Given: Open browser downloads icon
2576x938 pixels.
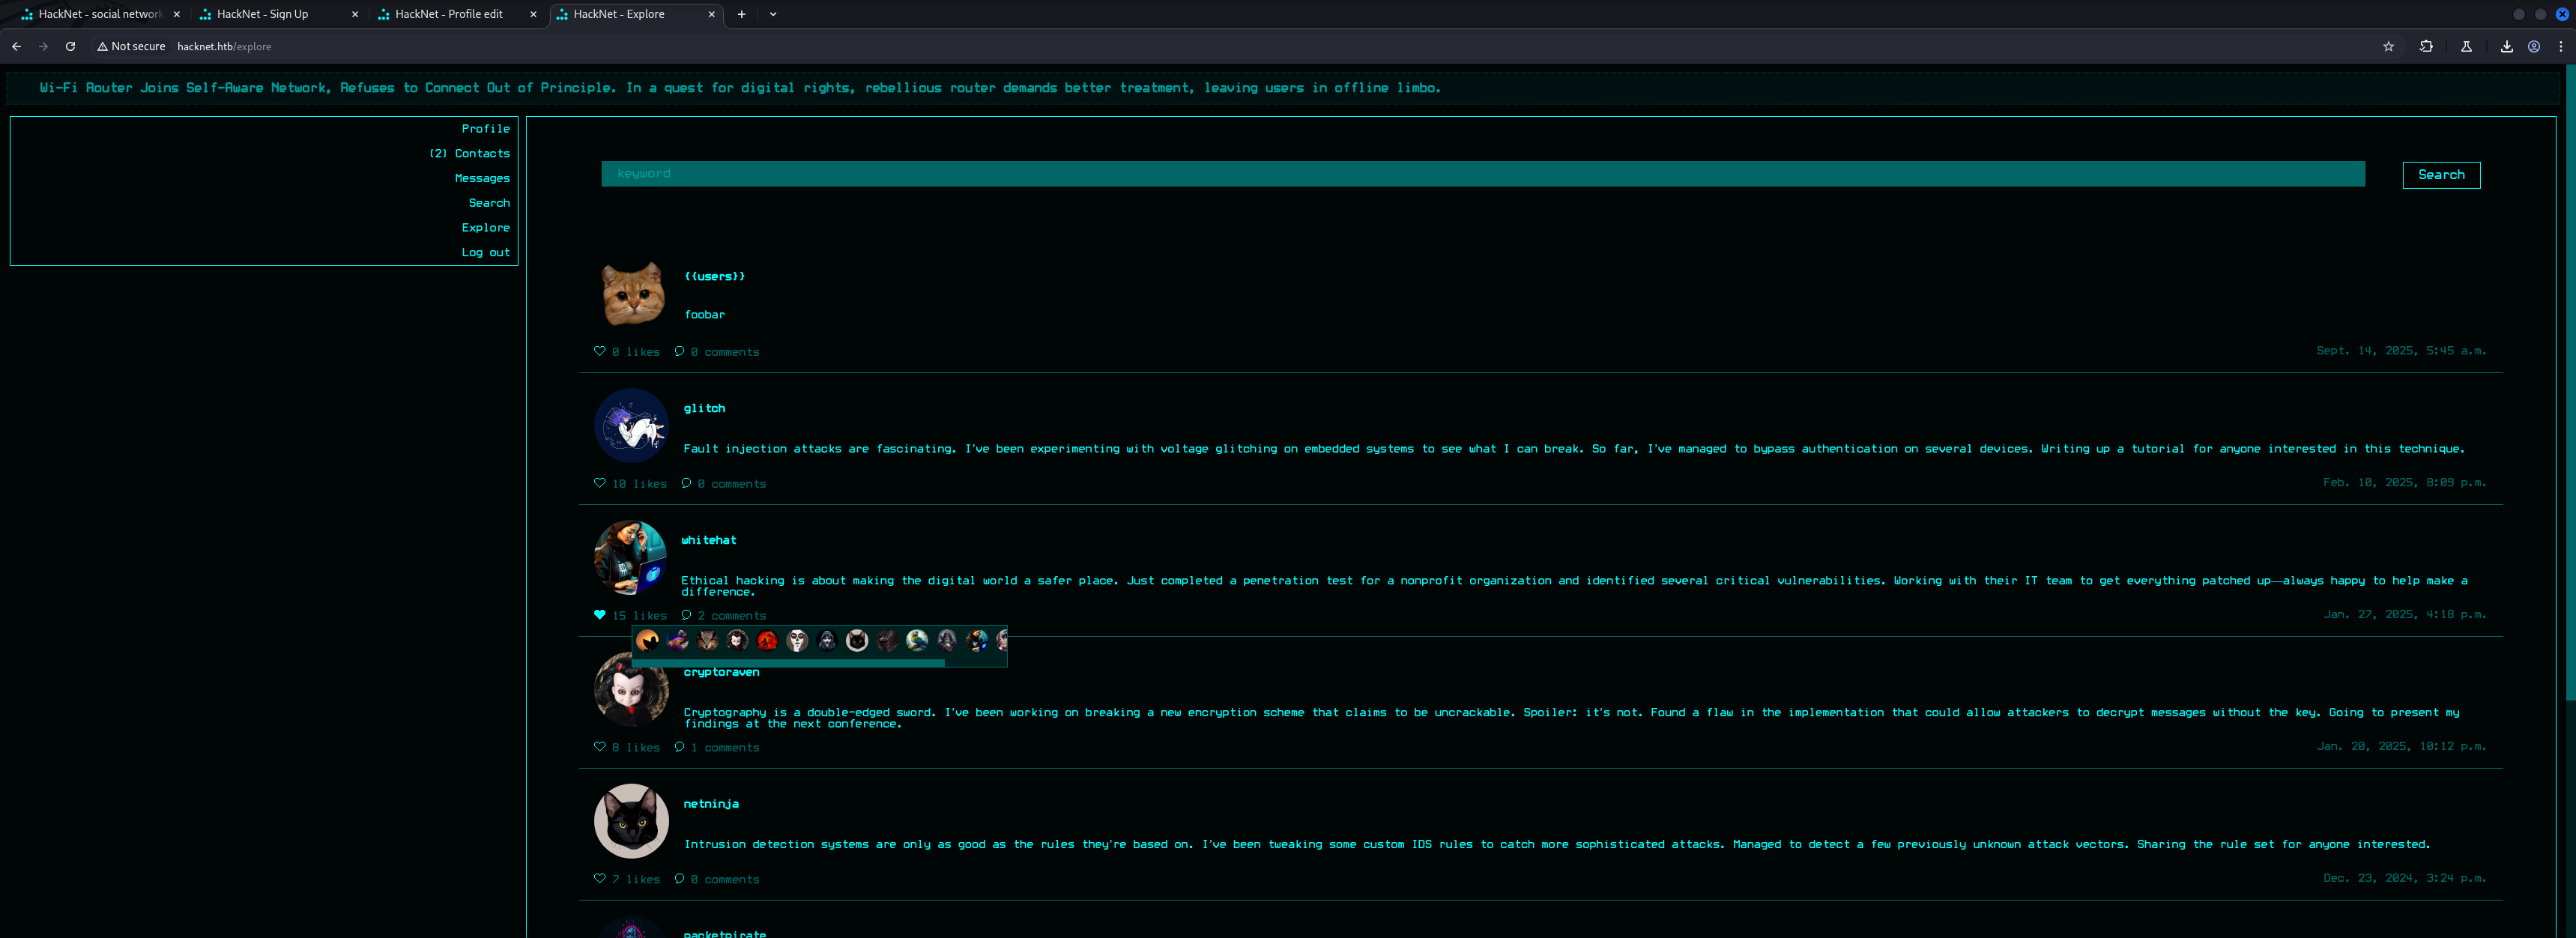Looking at the screenshot, I should click(2506, 46).
